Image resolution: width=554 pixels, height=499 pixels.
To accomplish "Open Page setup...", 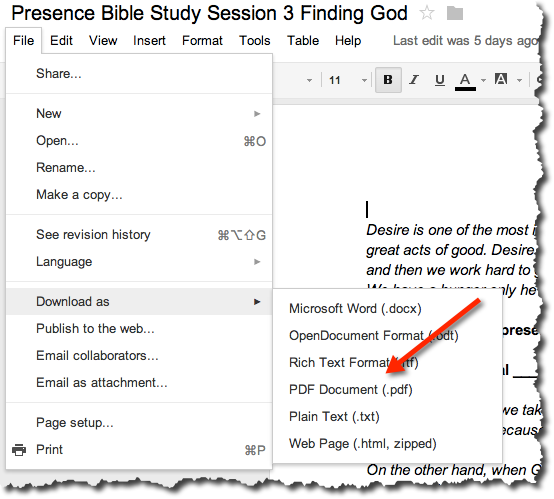I will pos(139,423).
